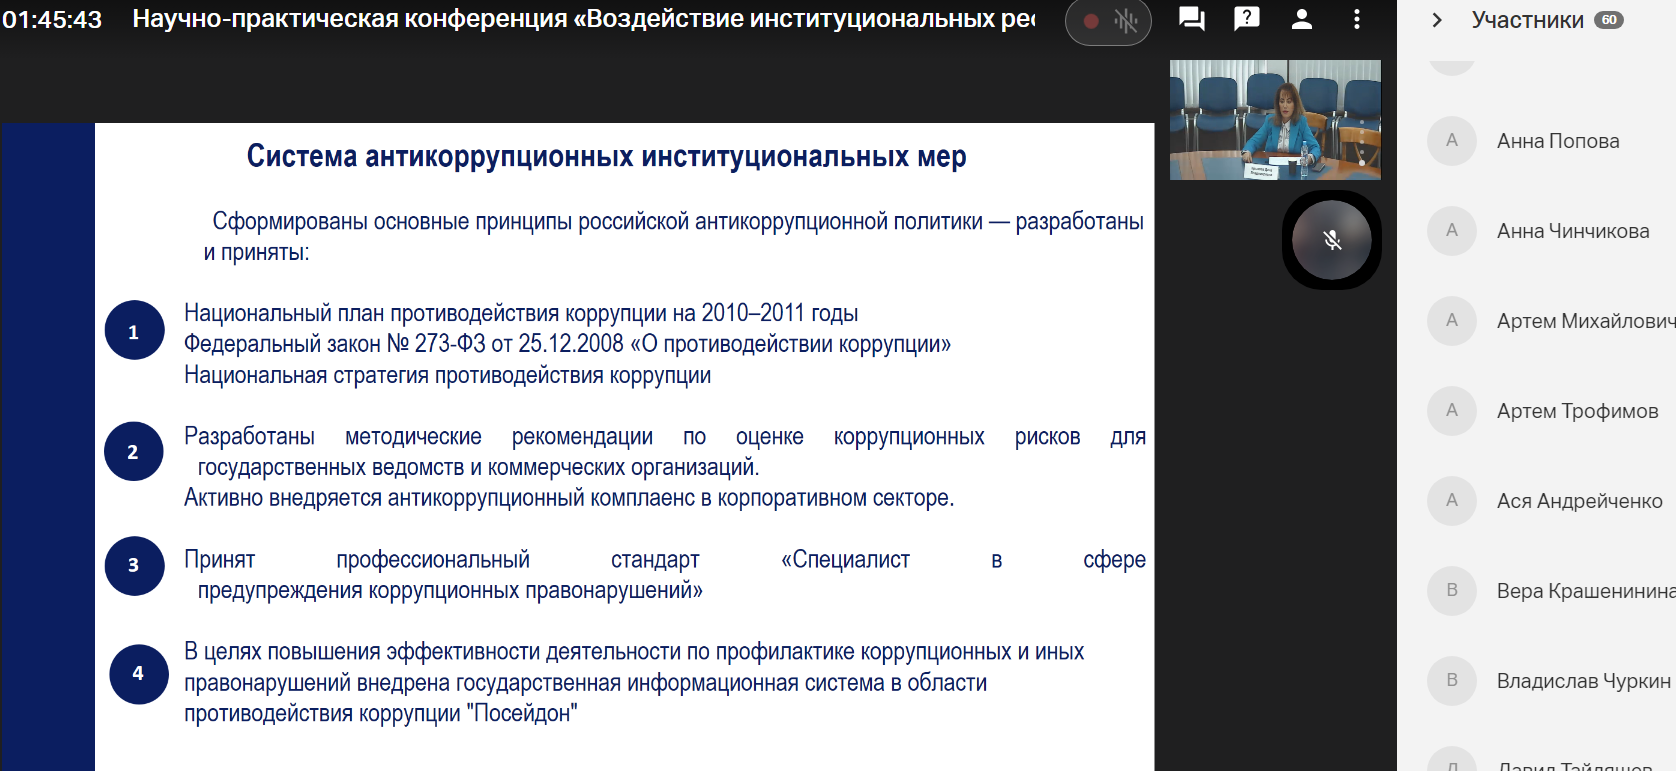This screenshot has width=1676, height=771.
Task: Open the three-dot more options menu
Action: pyautogui.click(x=1356, y=19)
